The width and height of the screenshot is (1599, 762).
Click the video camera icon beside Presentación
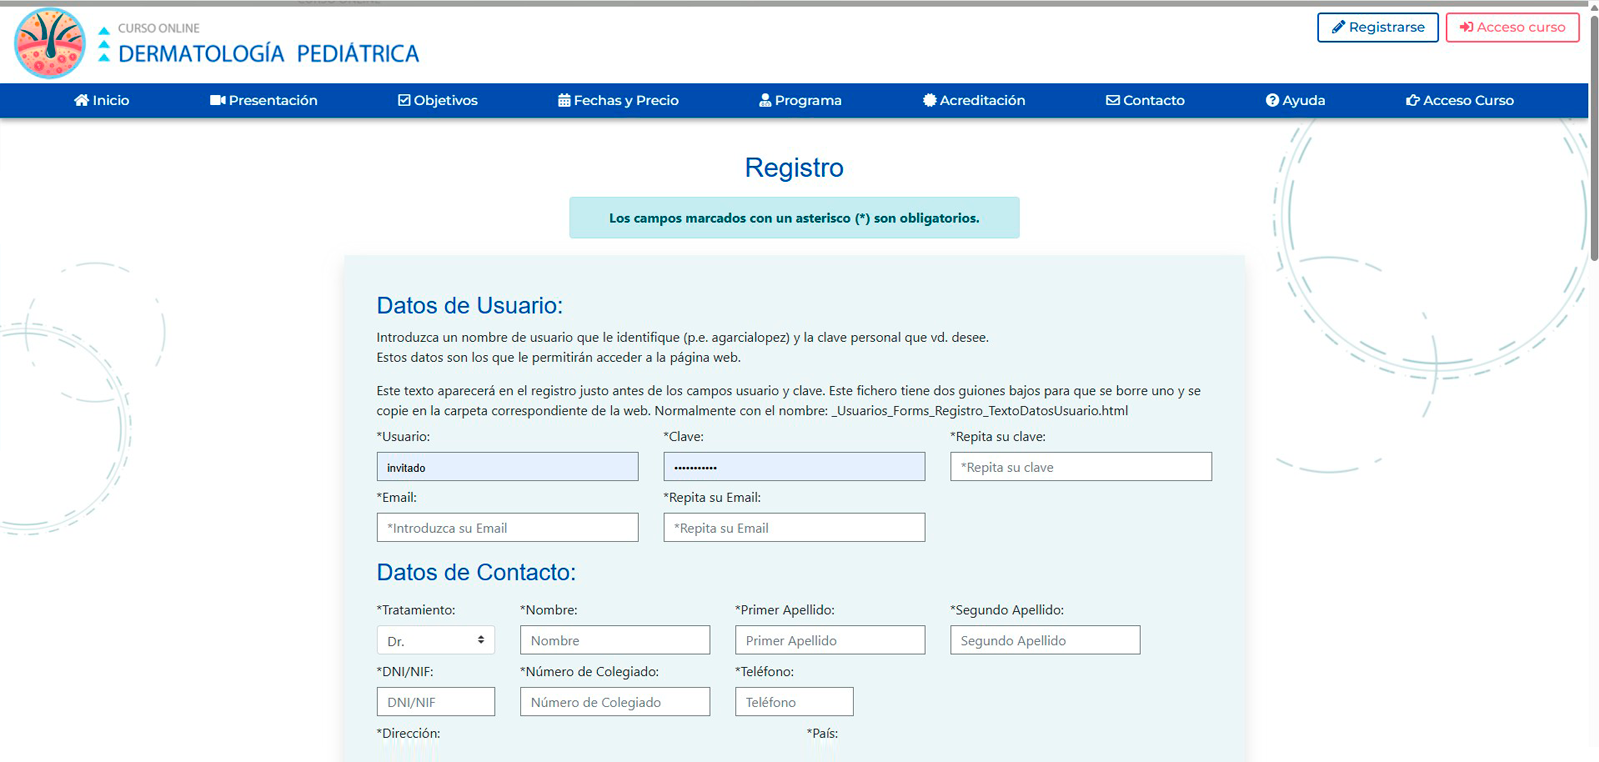point(217,100)
